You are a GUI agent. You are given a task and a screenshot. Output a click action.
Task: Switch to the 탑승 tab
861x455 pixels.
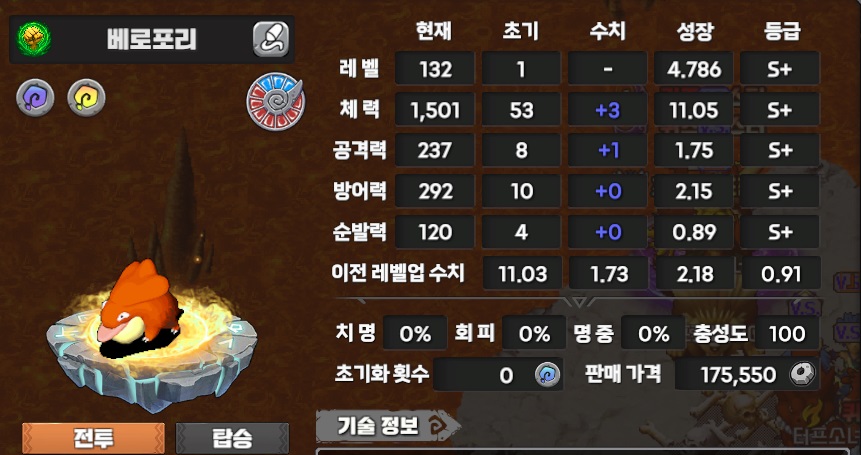click(232, 438)
